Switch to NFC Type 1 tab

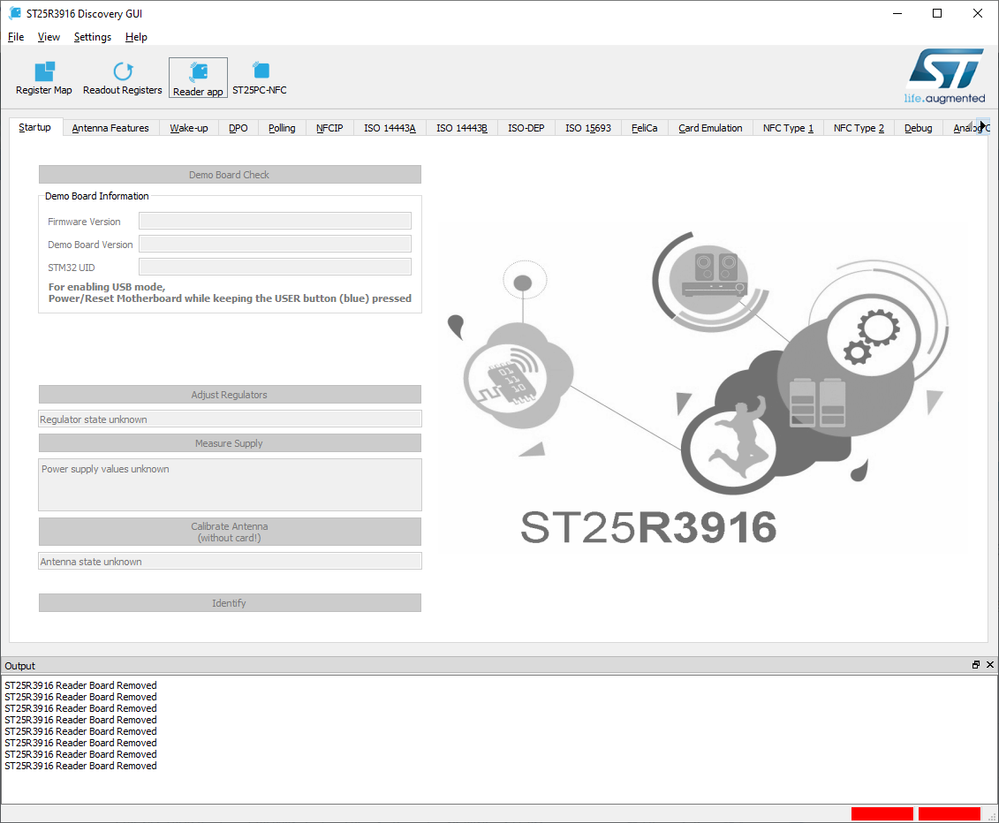pyautogui.click(x=788, y=128)
